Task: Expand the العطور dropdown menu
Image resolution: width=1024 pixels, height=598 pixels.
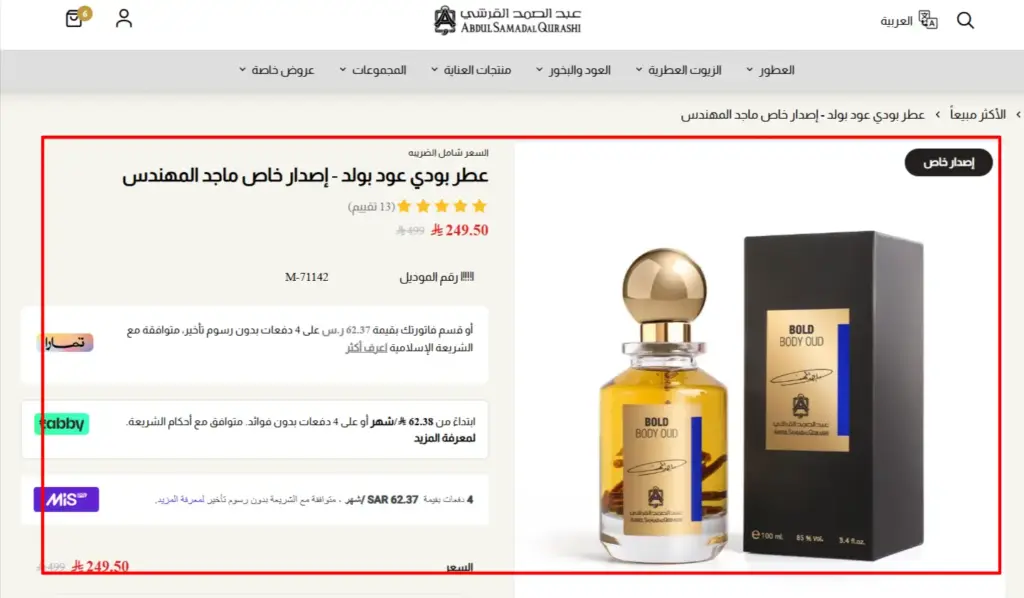Action: pos(770,70)
